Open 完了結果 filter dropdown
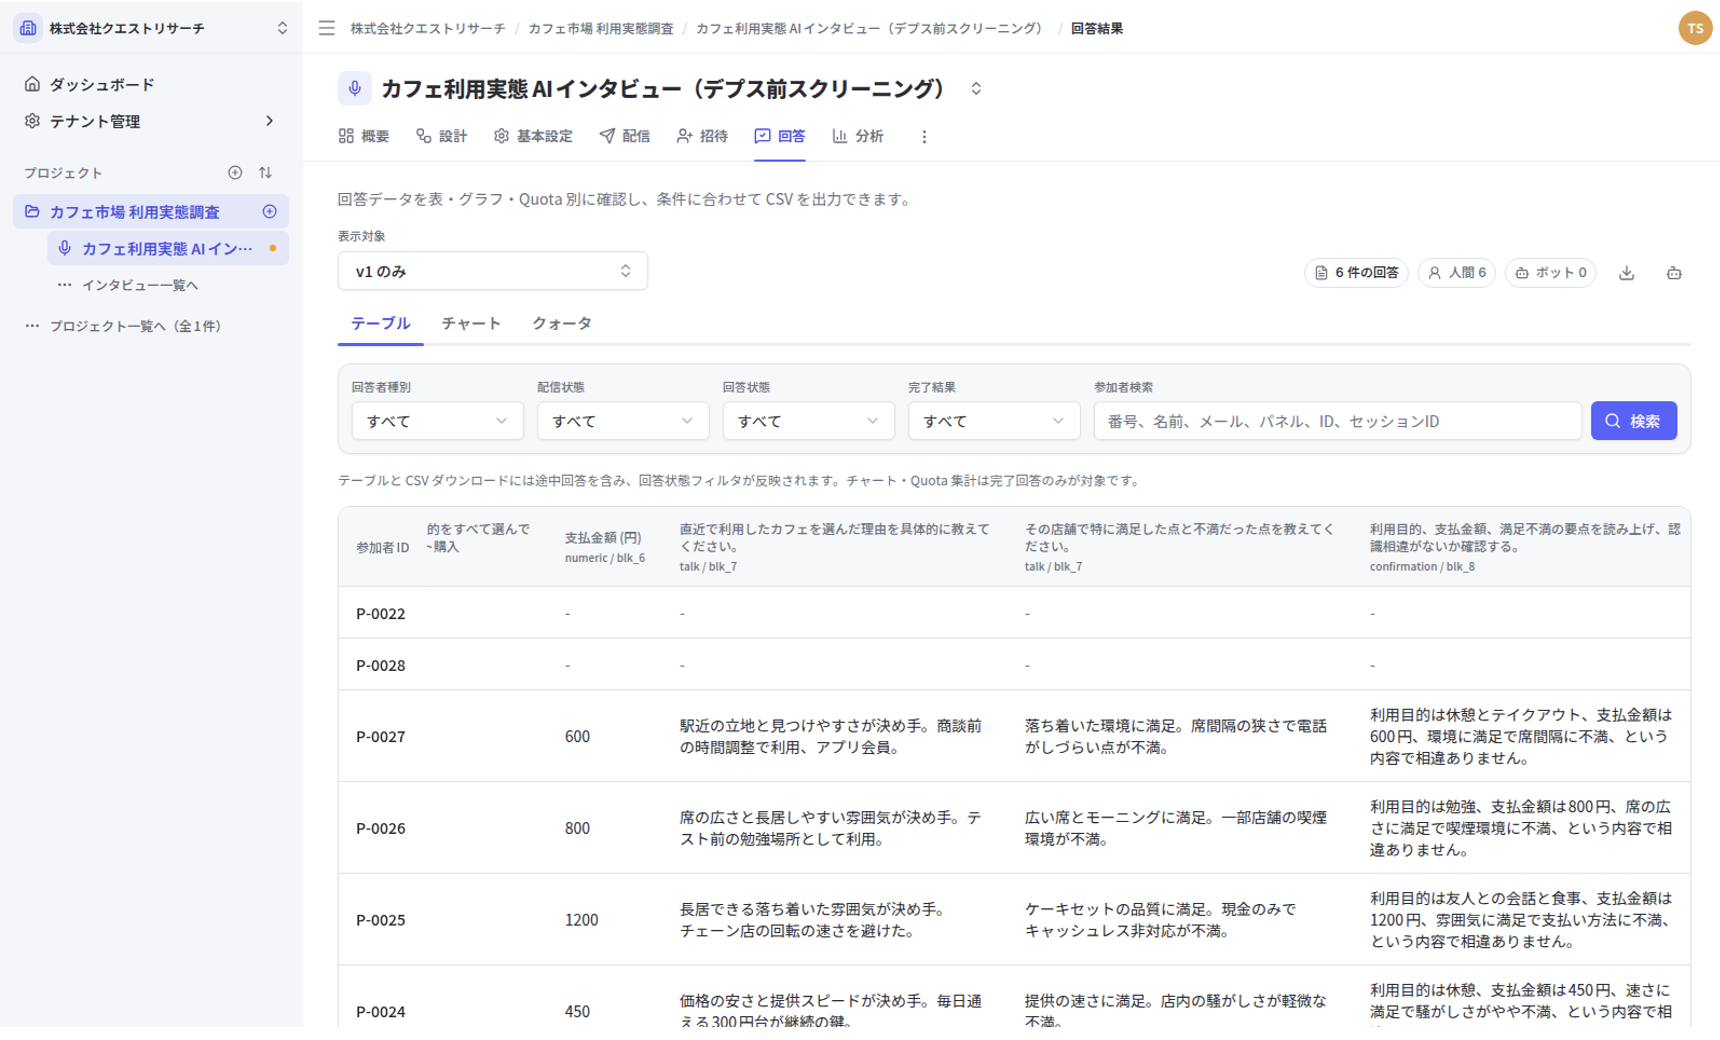This screenshot has width=1720, height=1040. [994, 421]
